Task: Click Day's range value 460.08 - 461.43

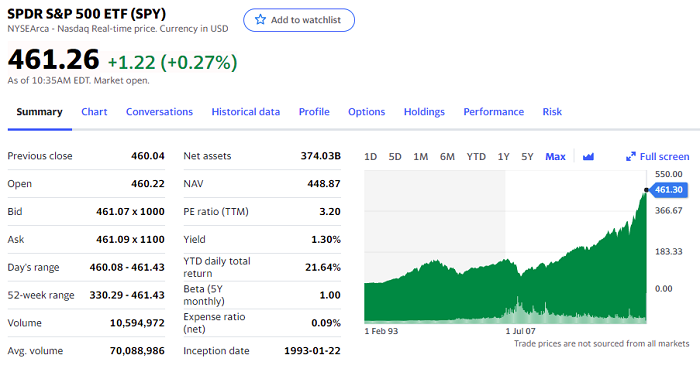Action: pyautogui.click(x=127, y=267)
